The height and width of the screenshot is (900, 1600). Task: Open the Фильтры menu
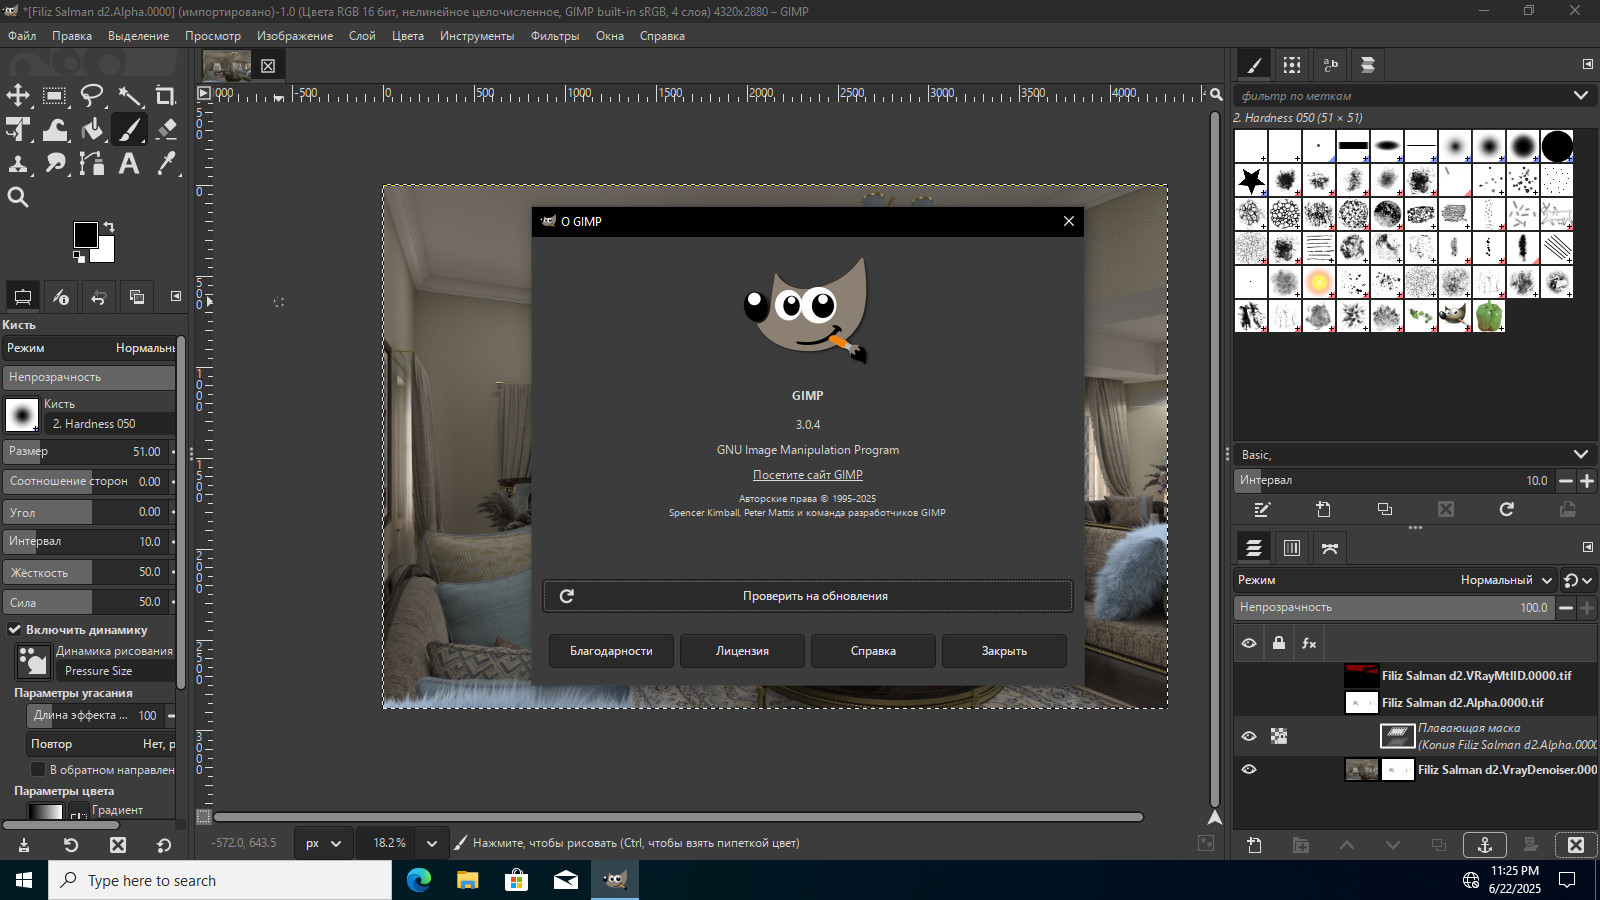coord(555,36)
